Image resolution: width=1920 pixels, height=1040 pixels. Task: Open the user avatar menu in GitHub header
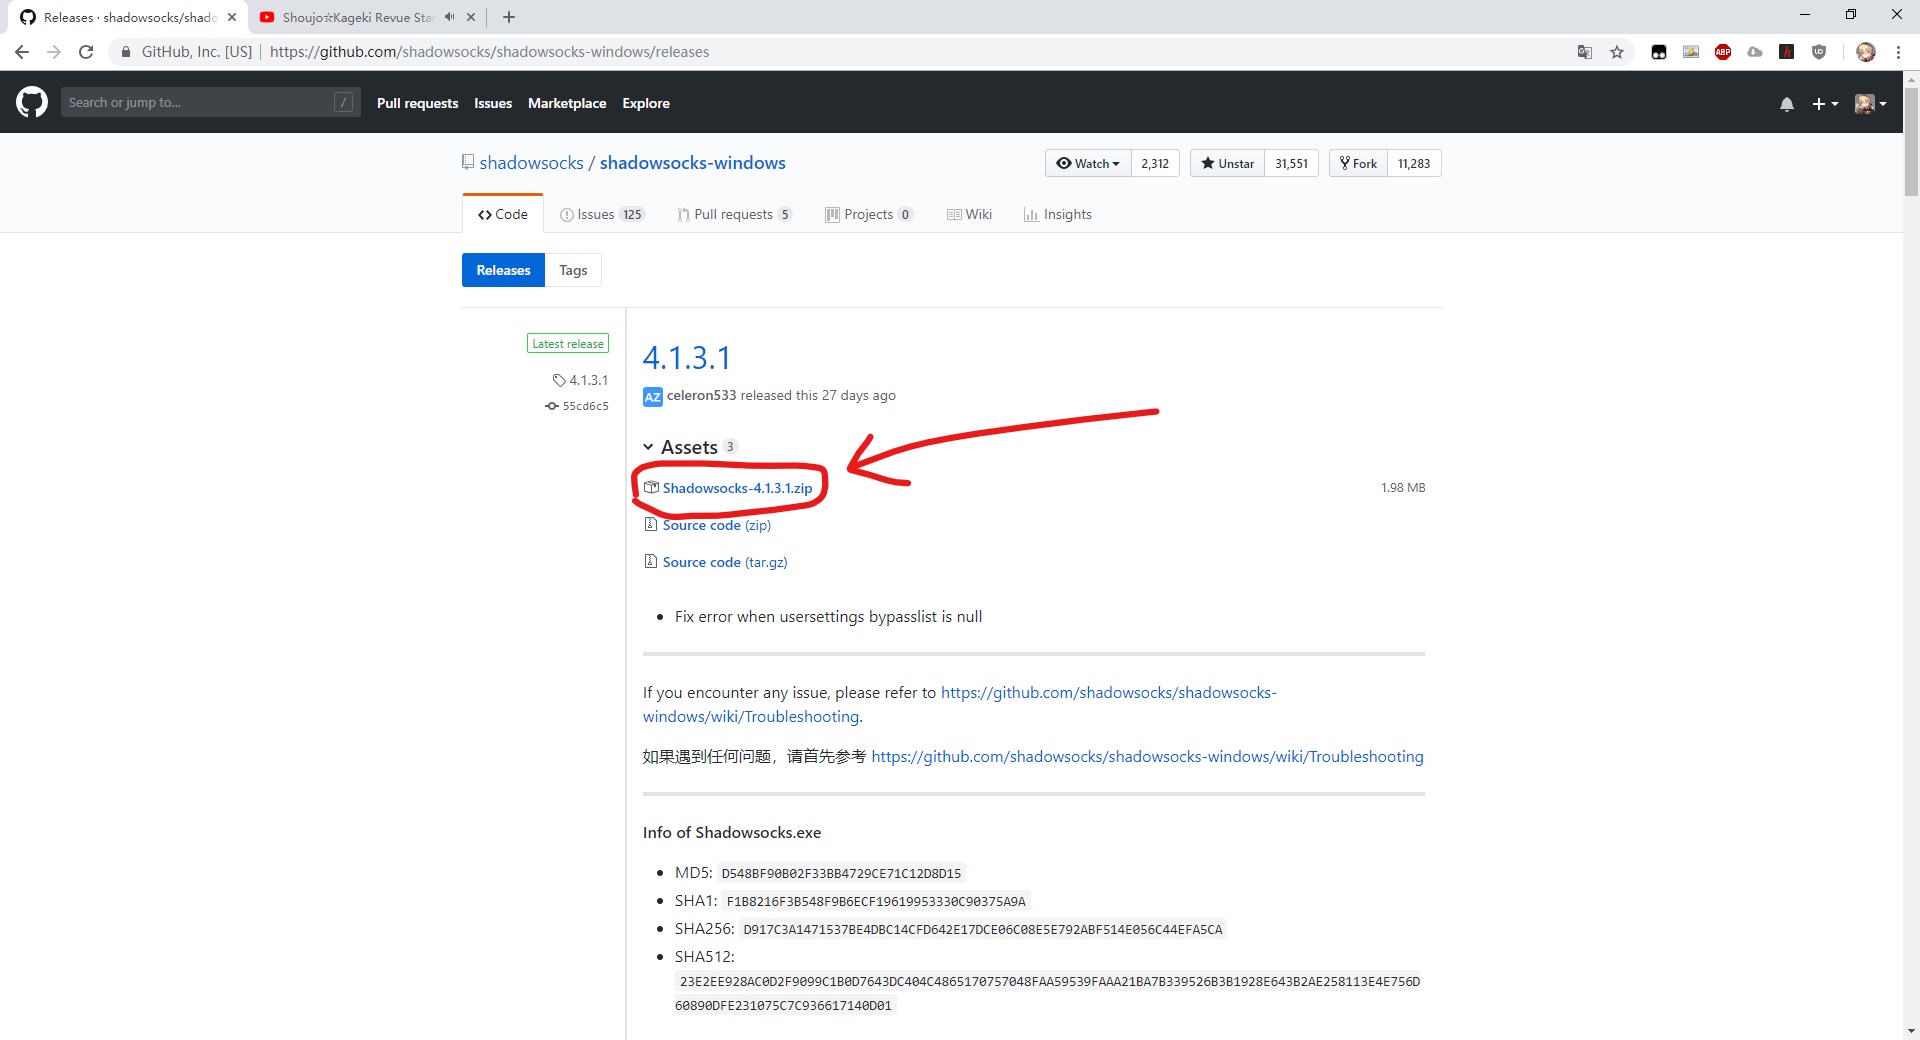tap(1870, 104)
